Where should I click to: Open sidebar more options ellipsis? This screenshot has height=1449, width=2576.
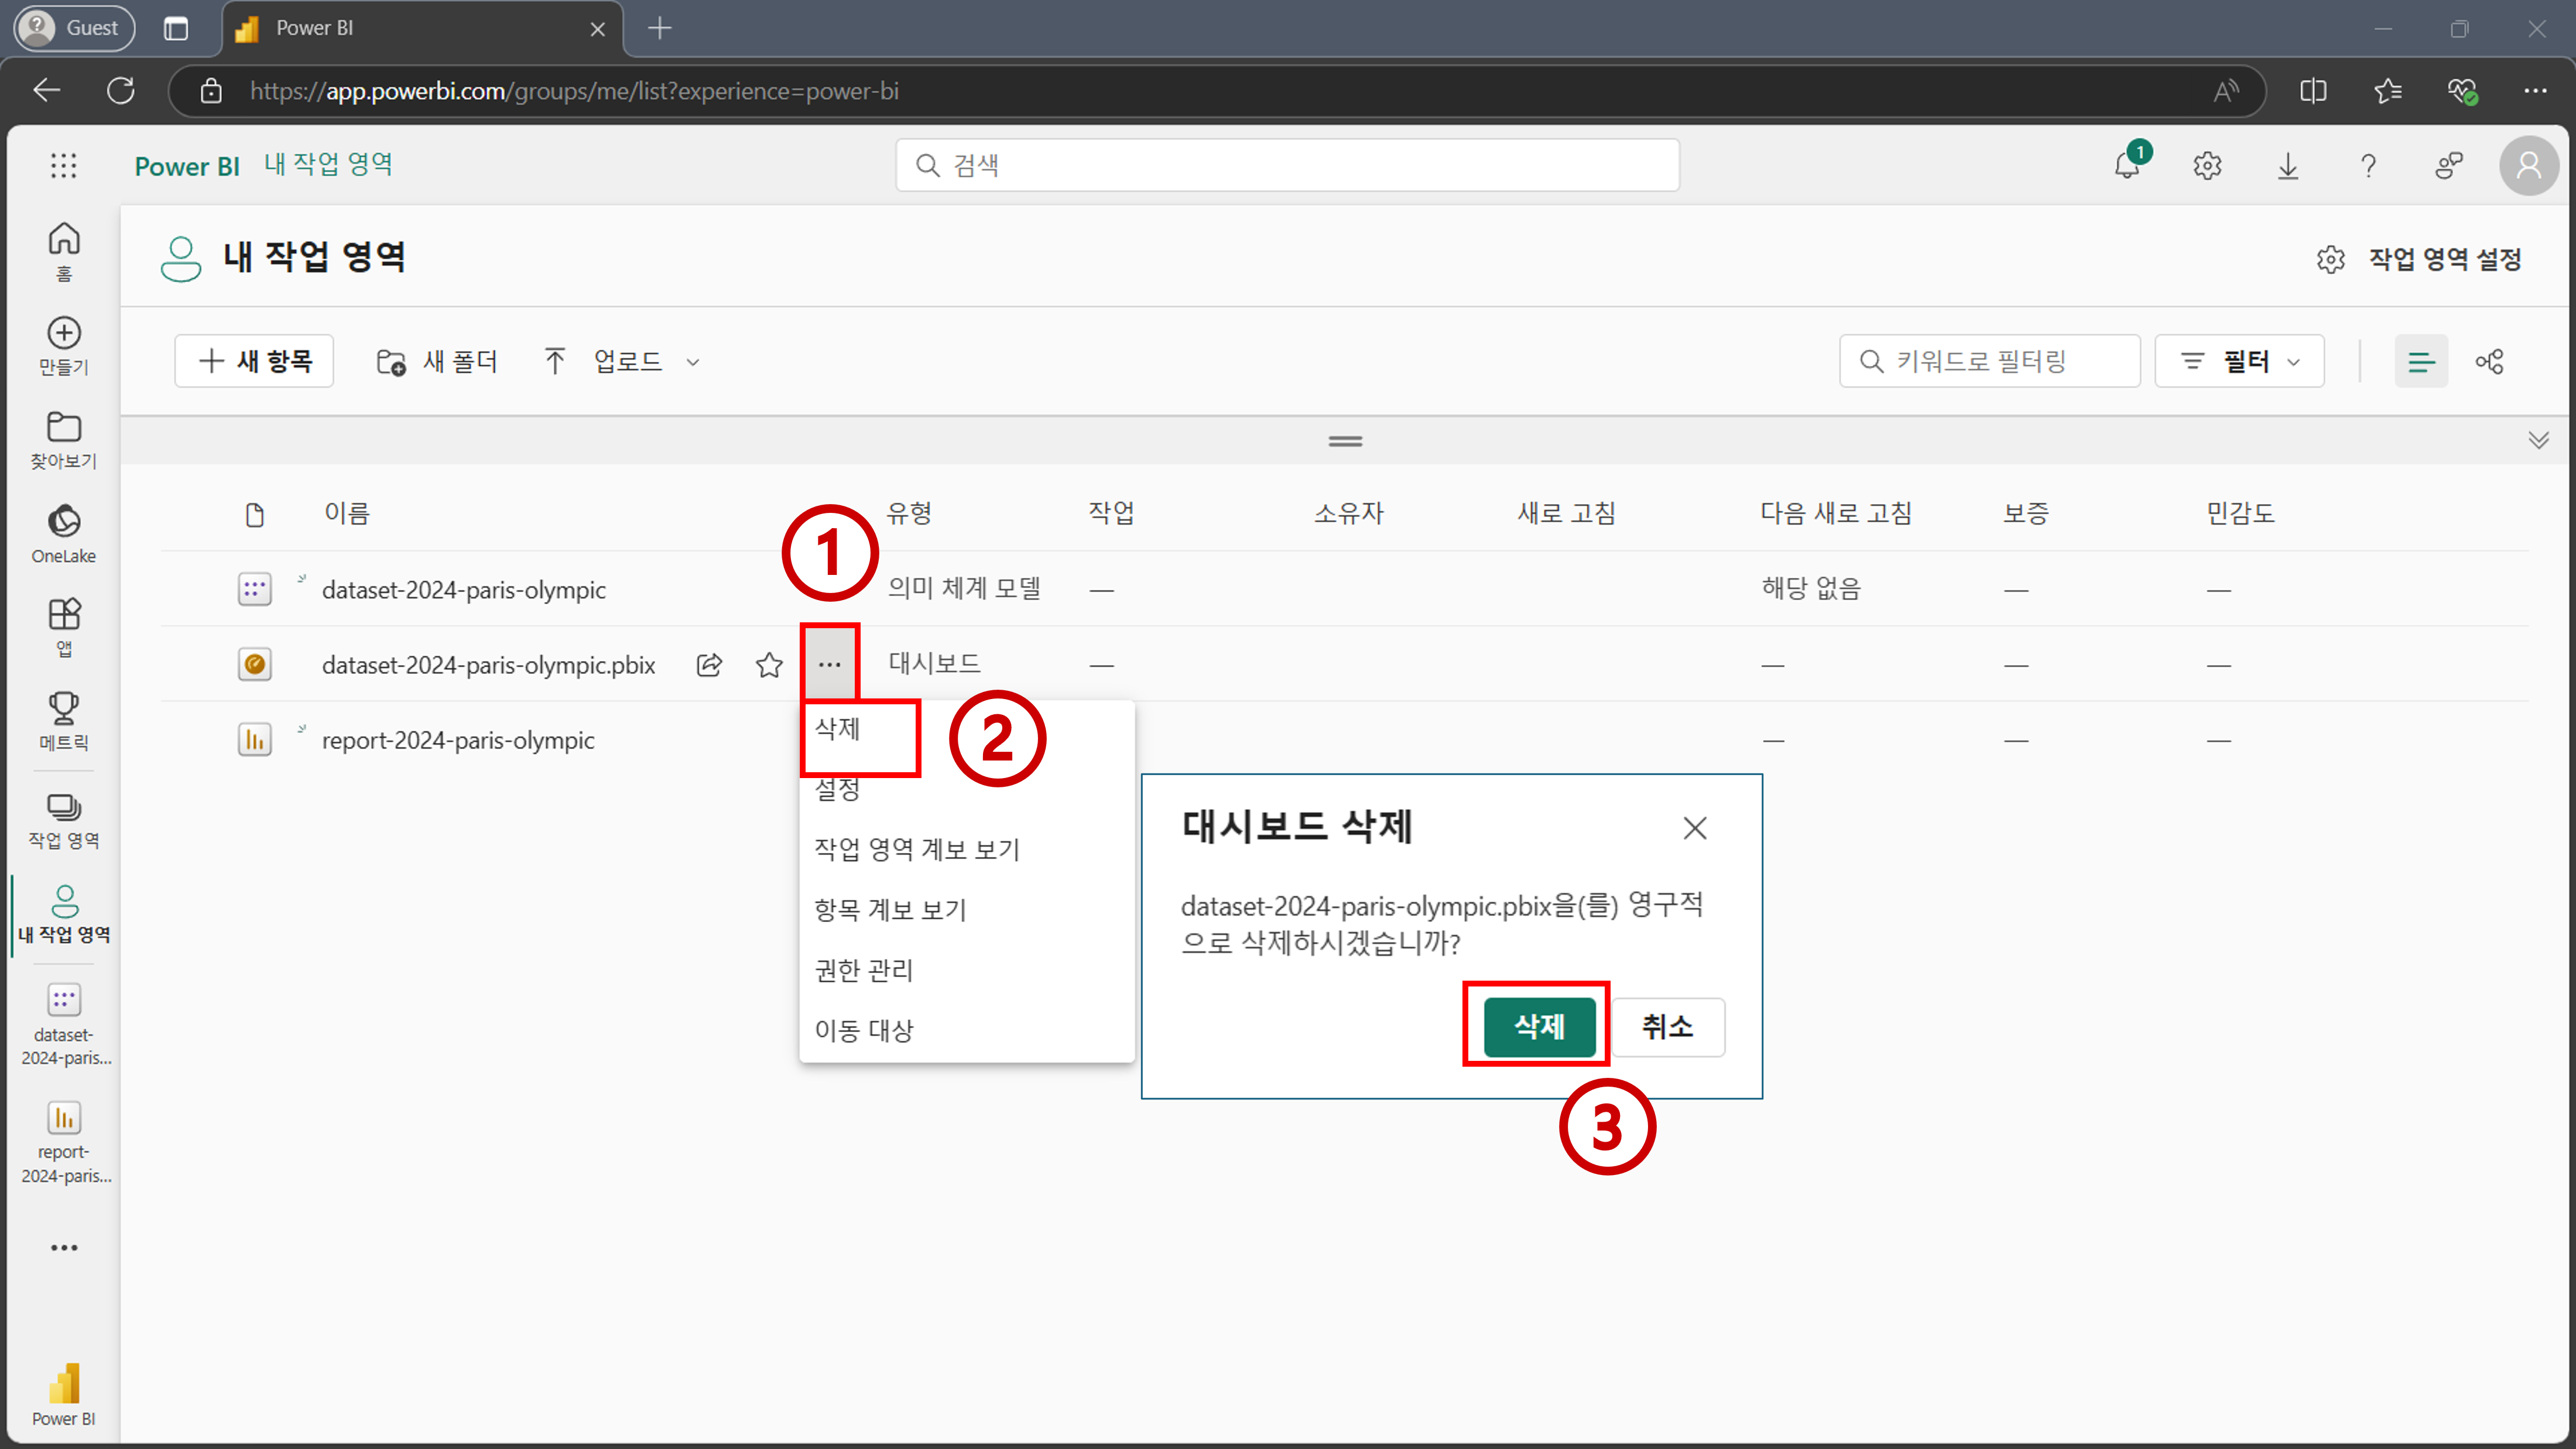pos(64,1247)
